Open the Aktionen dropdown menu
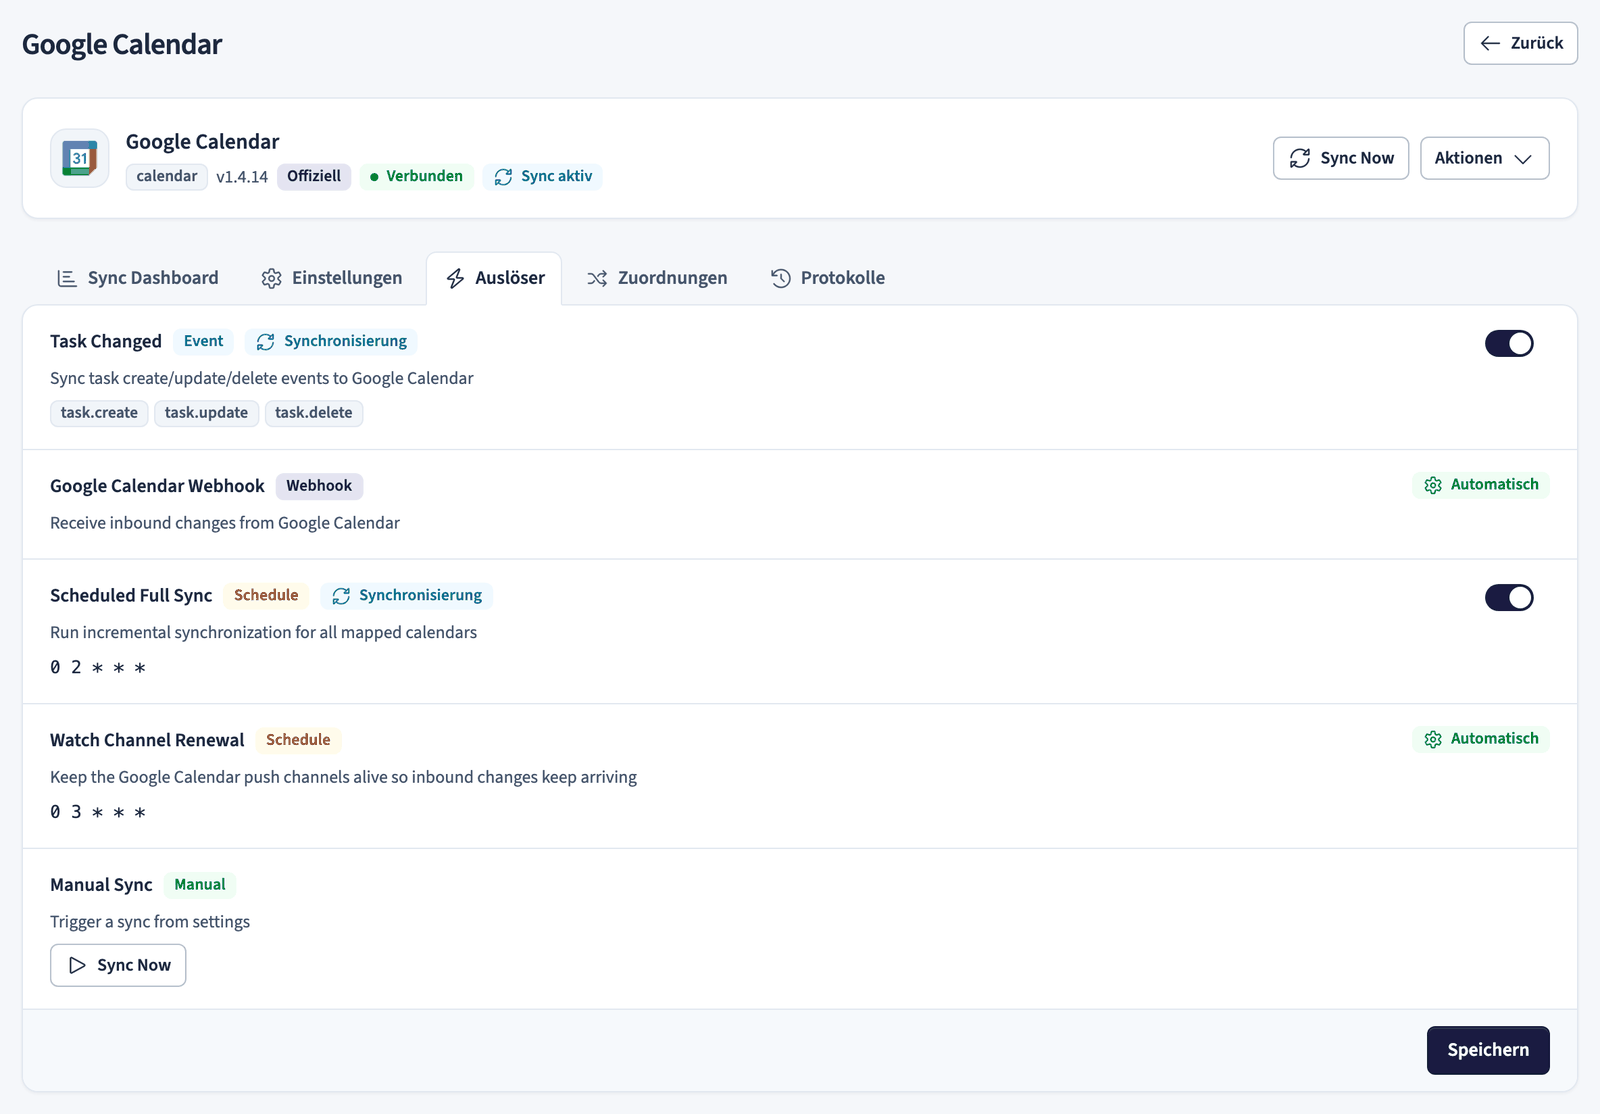Viewport: 1600px width, 1114px height. (x=1485, y=158)
